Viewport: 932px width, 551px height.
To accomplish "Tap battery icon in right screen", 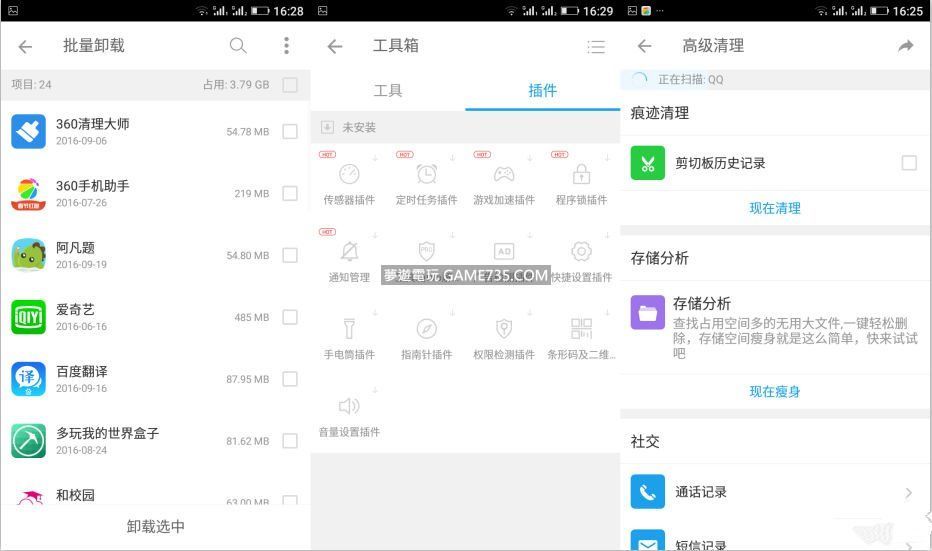I will [879, 11].
